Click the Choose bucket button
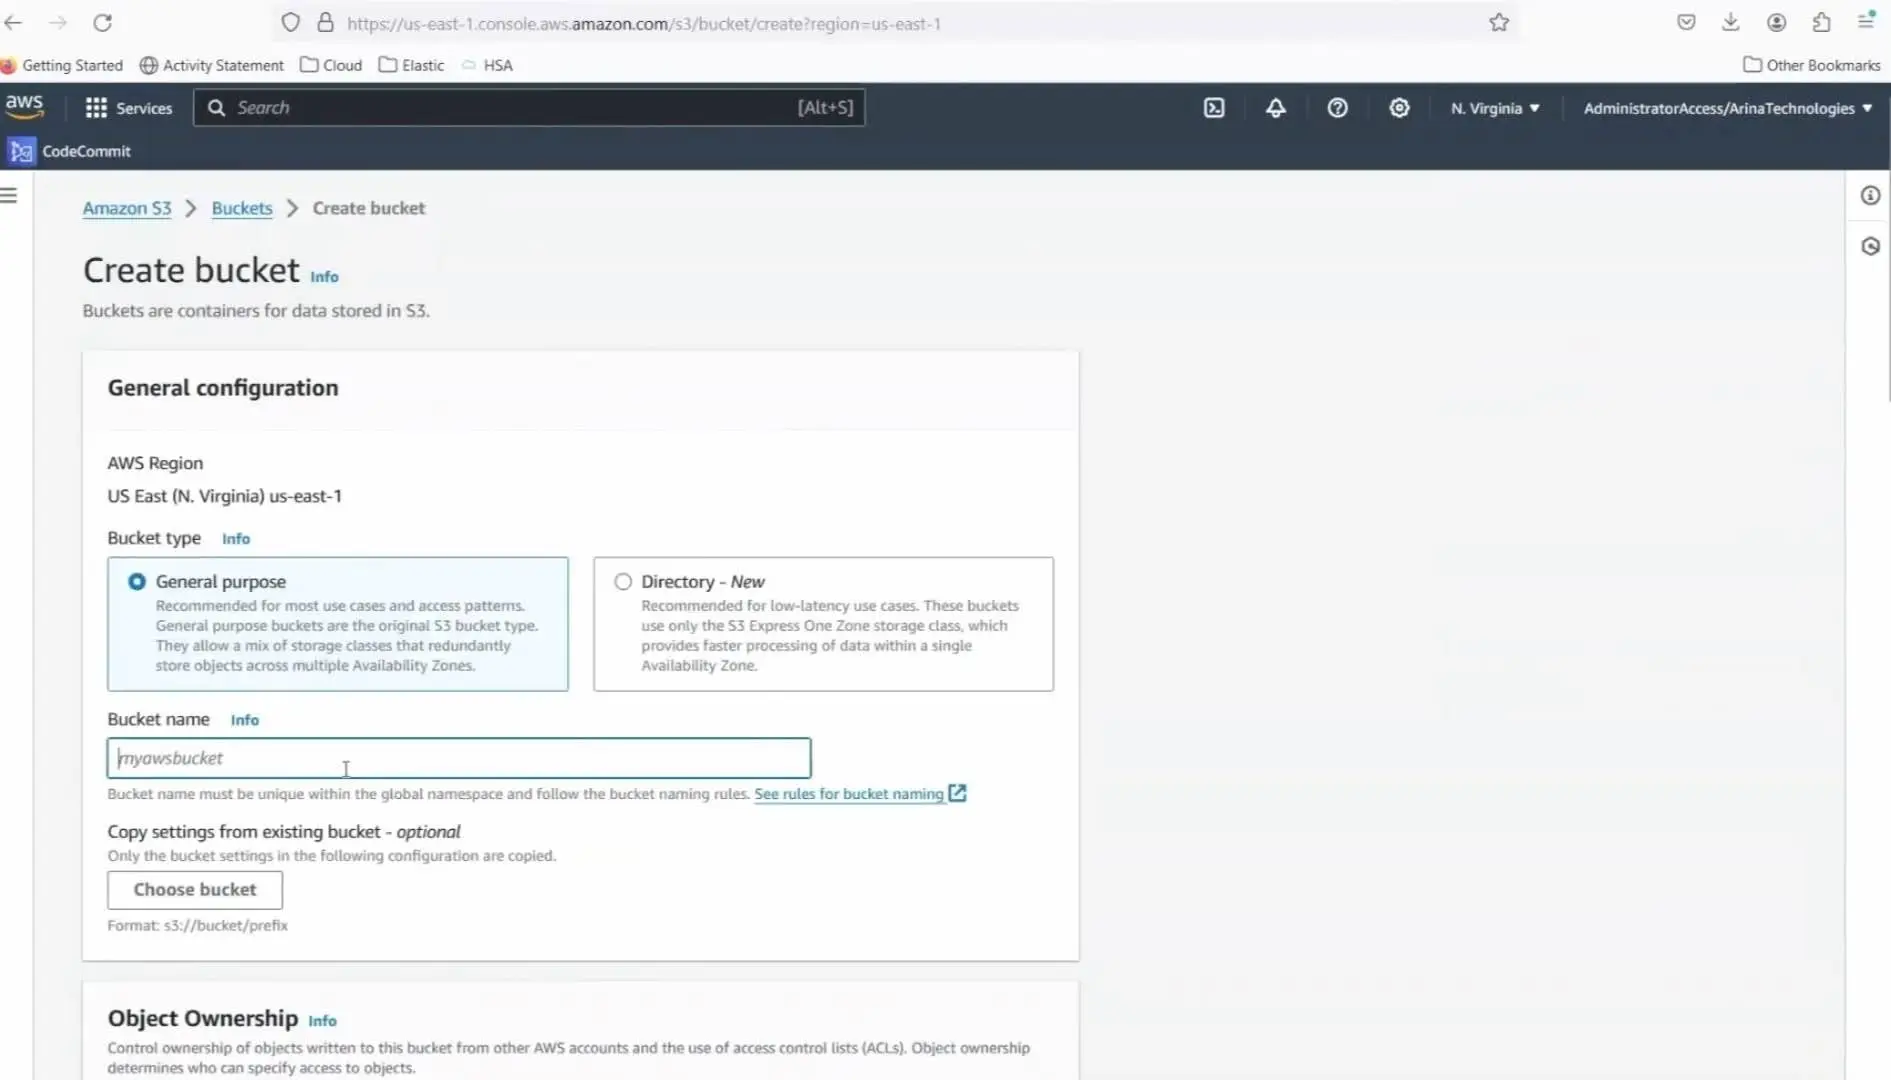This screenshot has height=1080, width=1891. [x=195, y=890]
